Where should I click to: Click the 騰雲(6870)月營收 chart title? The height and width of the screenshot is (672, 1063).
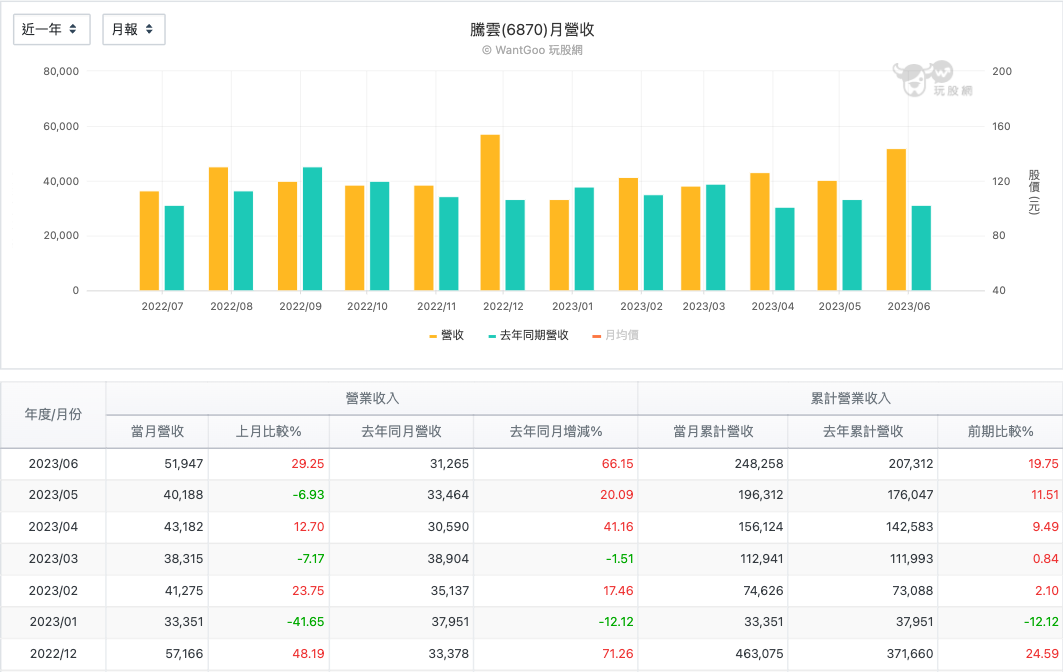coord(532,30)
